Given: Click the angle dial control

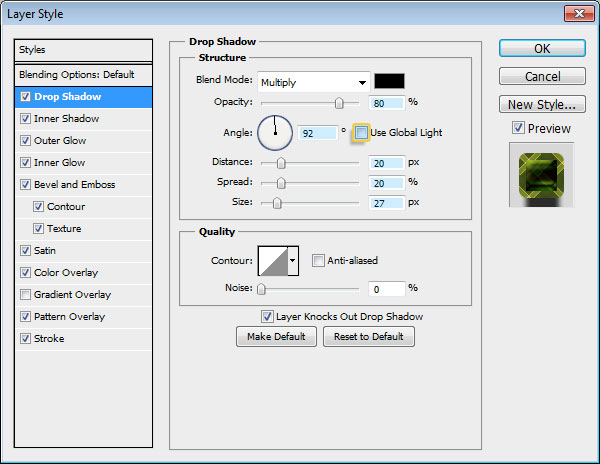Looking at the screenshot, I should 274,131.
